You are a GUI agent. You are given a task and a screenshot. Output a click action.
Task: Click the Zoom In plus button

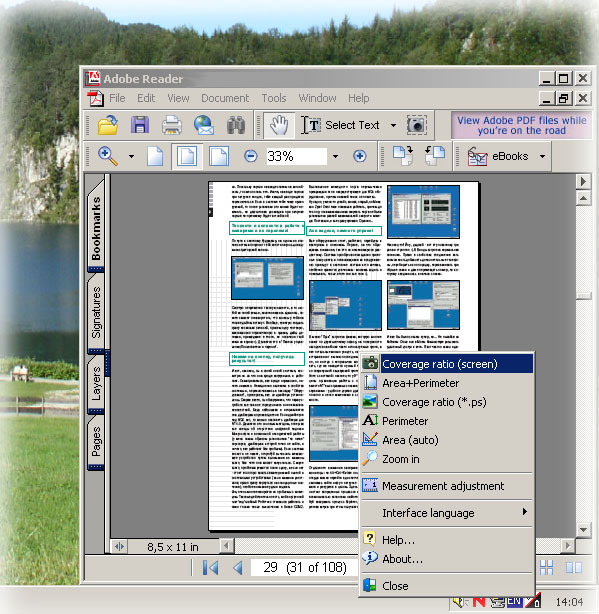tap(359, 156)
